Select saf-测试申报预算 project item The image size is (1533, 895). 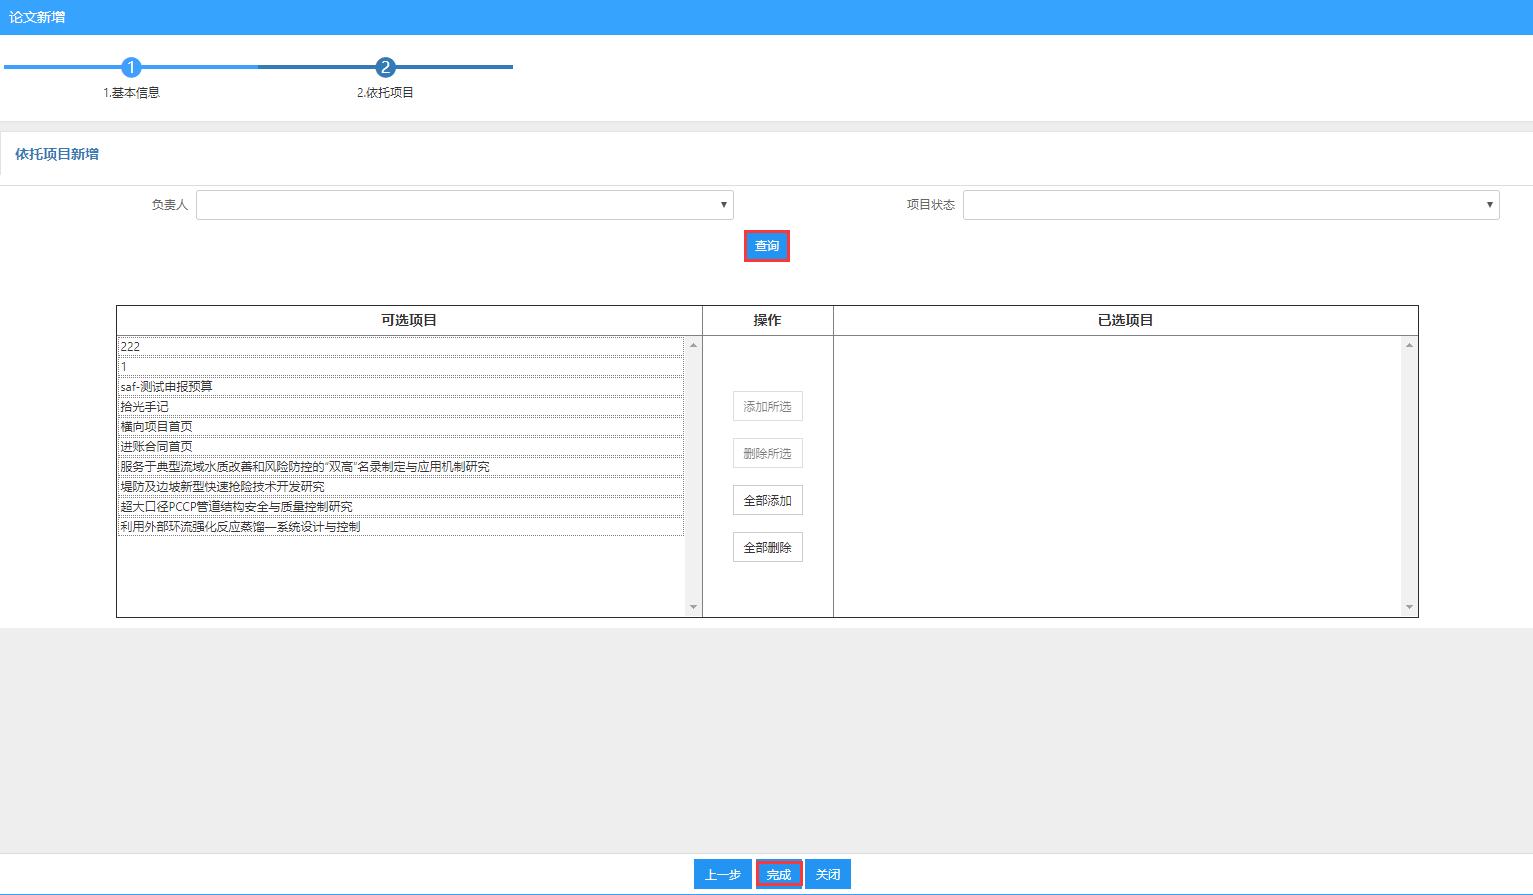point(400,387)
